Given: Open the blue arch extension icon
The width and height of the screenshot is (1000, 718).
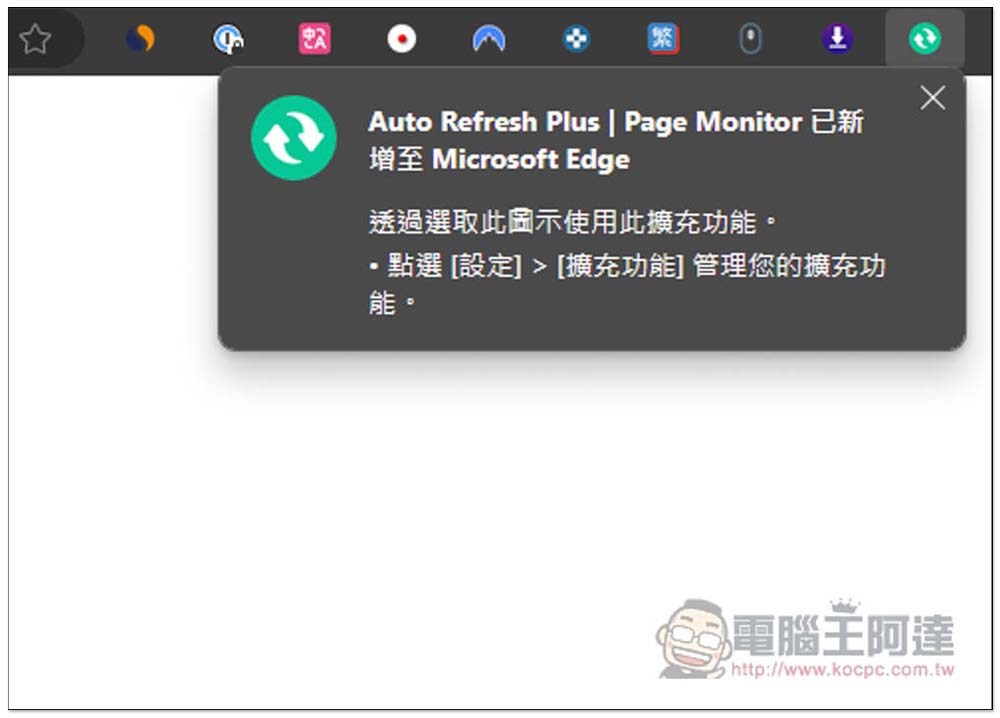Looking at the screenshot, I should click(489, 39).
